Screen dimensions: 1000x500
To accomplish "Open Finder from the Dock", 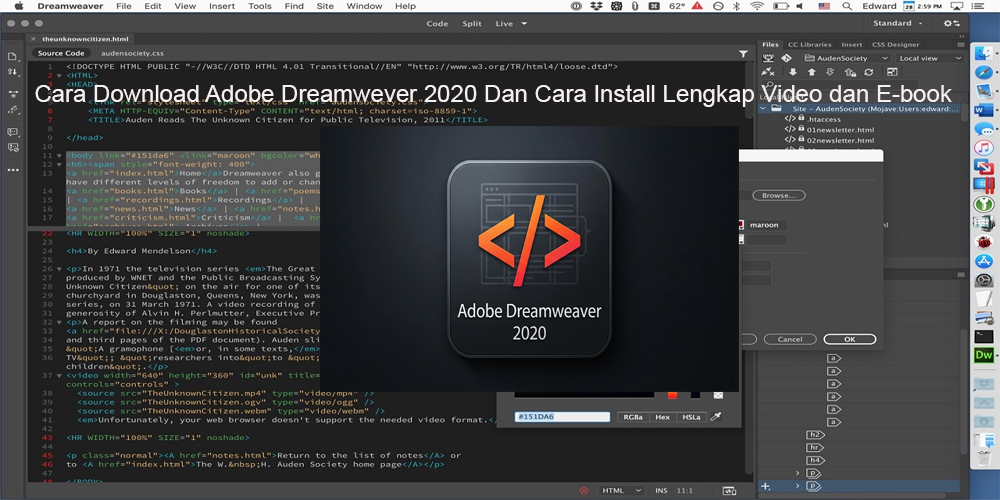I will pos(984,54).
